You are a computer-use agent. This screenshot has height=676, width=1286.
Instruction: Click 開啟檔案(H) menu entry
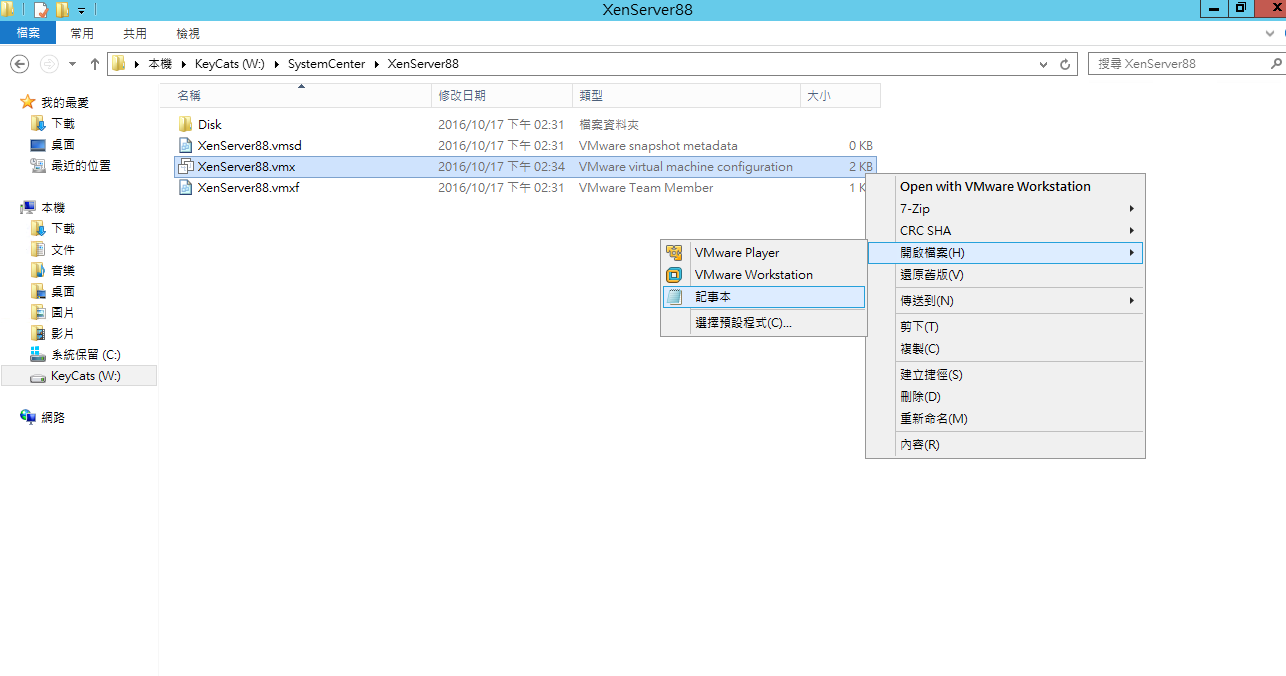coord(1005,252)
